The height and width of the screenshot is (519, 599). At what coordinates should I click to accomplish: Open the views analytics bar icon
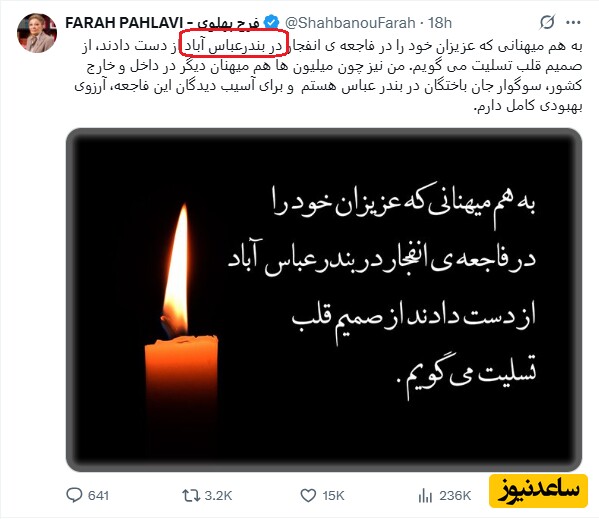[425, 495]
